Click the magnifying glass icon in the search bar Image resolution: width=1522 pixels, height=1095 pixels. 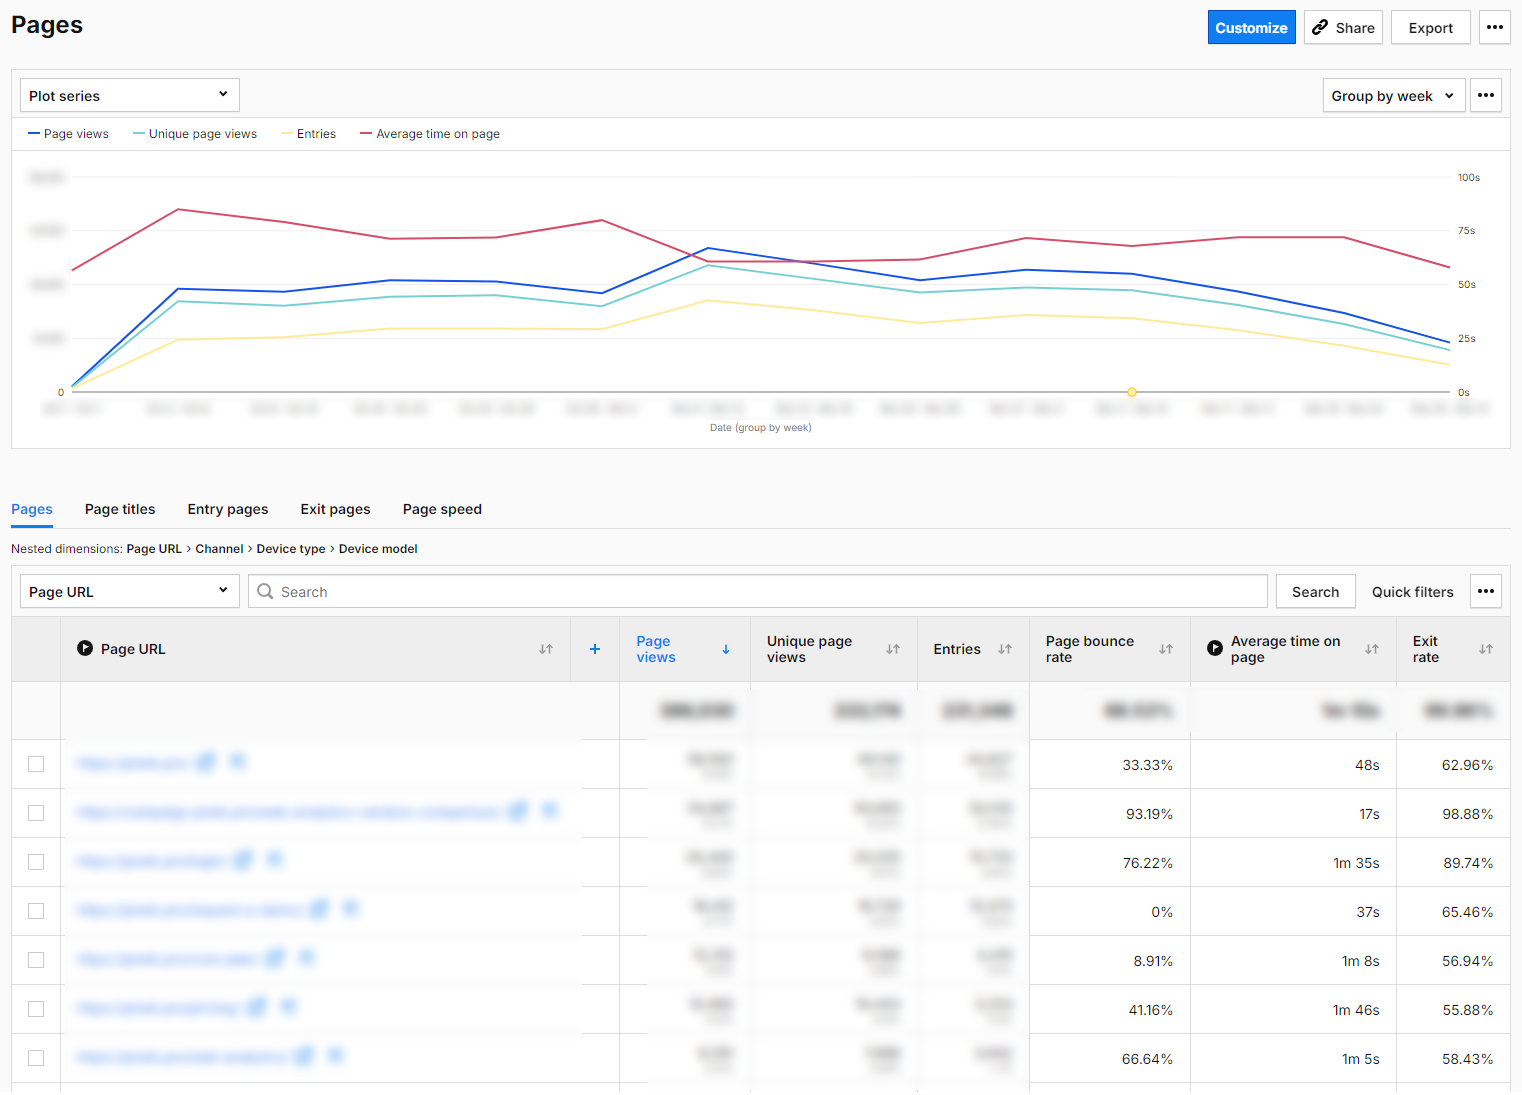264,591
